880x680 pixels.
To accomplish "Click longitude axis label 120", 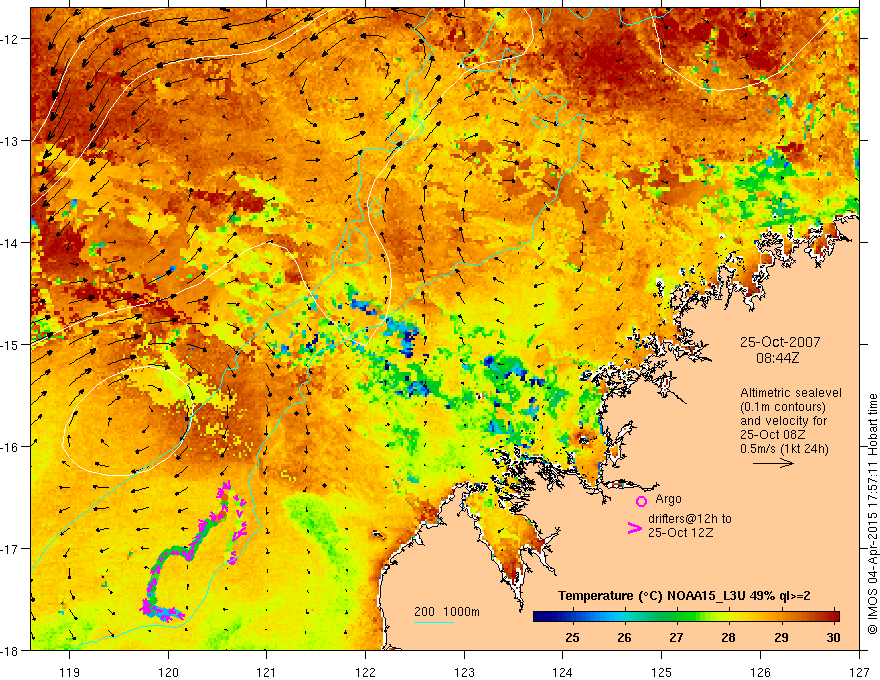I will (168, 673).
